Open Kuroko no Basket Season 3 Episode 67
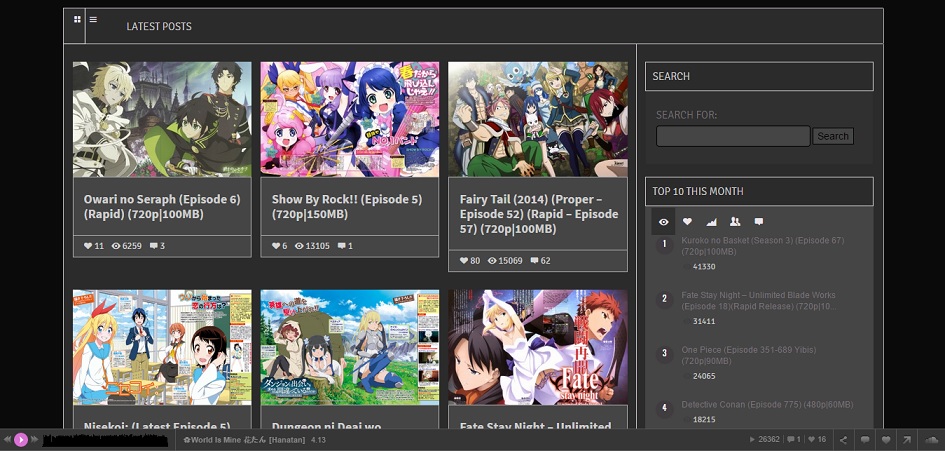The width and height of the screenshot is (945, 451). (x=762, y=246)
